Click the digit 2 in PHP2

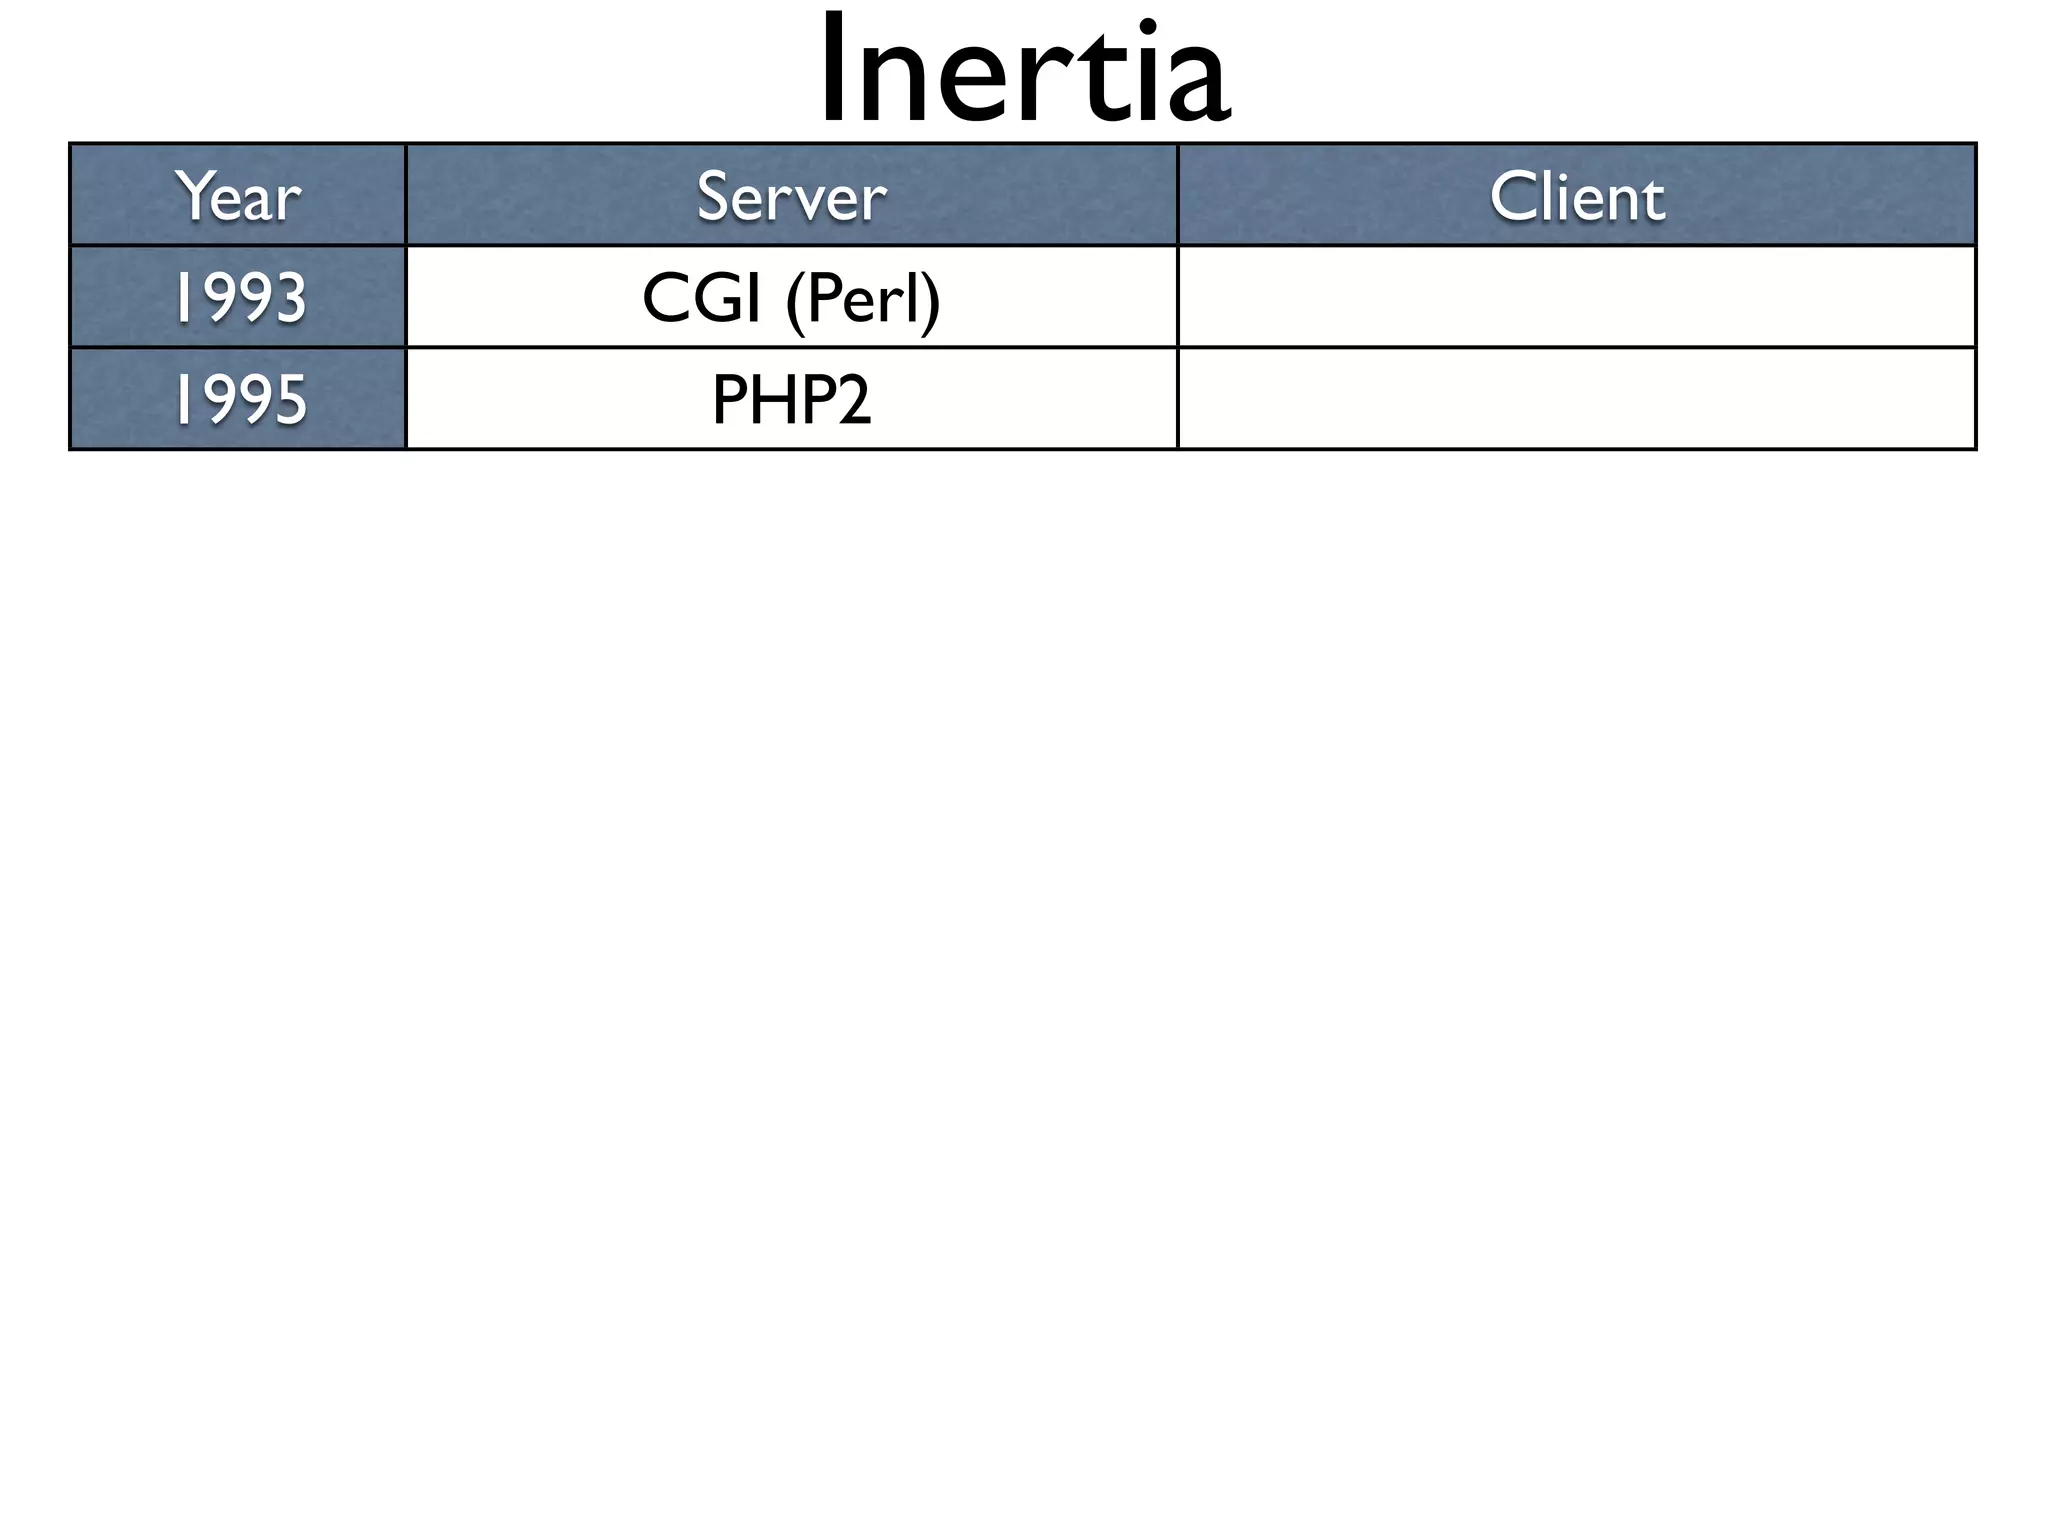coord(854,400)
